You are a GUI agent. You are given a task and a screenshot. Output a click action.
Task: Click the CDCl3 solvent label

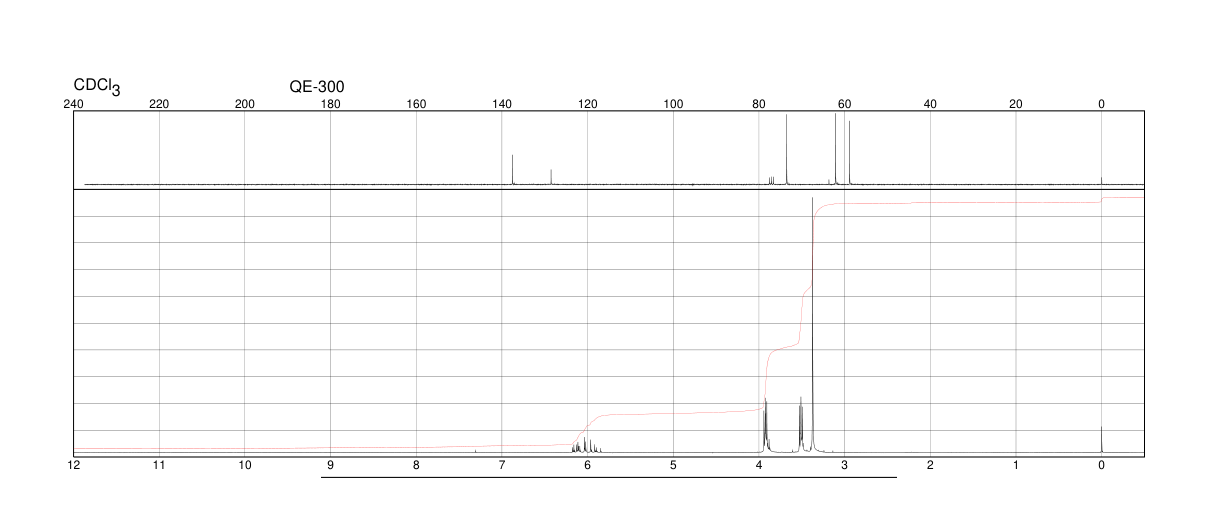coord(96,87)
